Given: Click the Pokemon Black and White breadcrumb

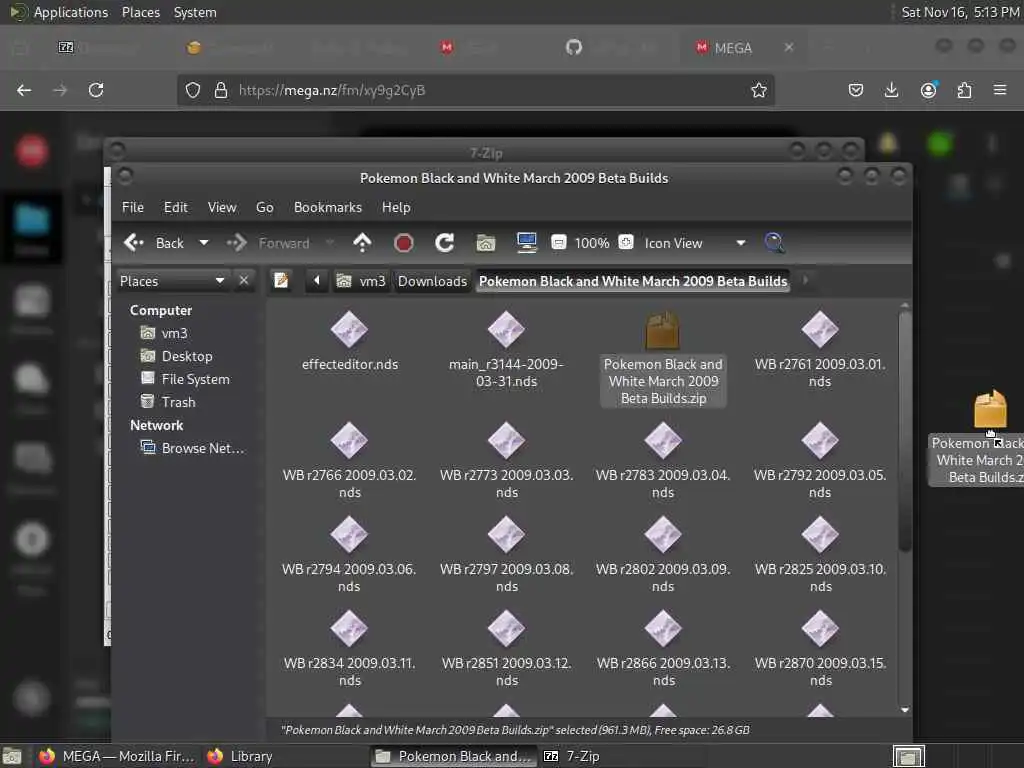Looking at the screenshot, I should pyautogui.click(x=633, y=281).
